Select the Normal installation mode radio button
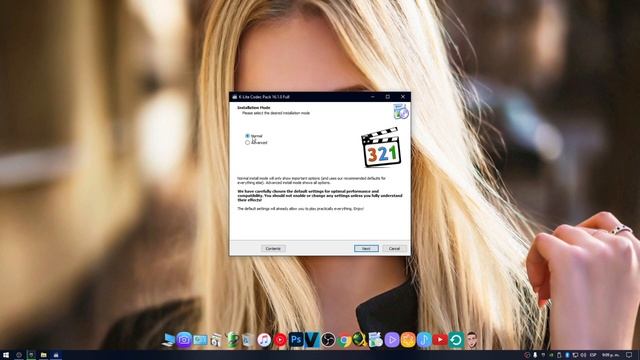 (247, 136)
